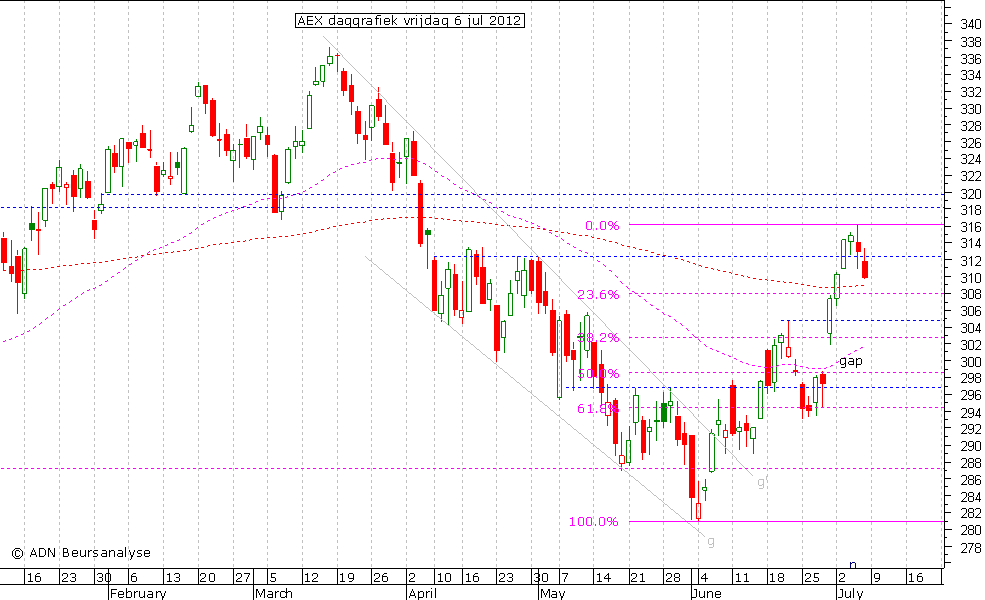Click the date label 21 in May

638,577
